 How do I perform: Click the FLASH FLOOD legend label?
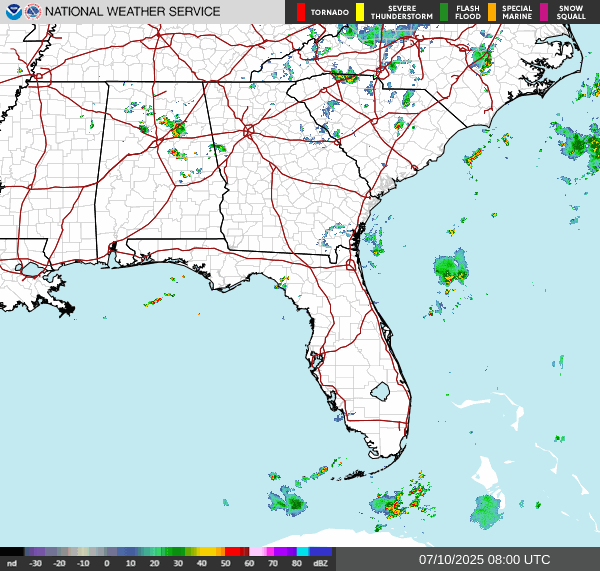(x=468, y=12)
